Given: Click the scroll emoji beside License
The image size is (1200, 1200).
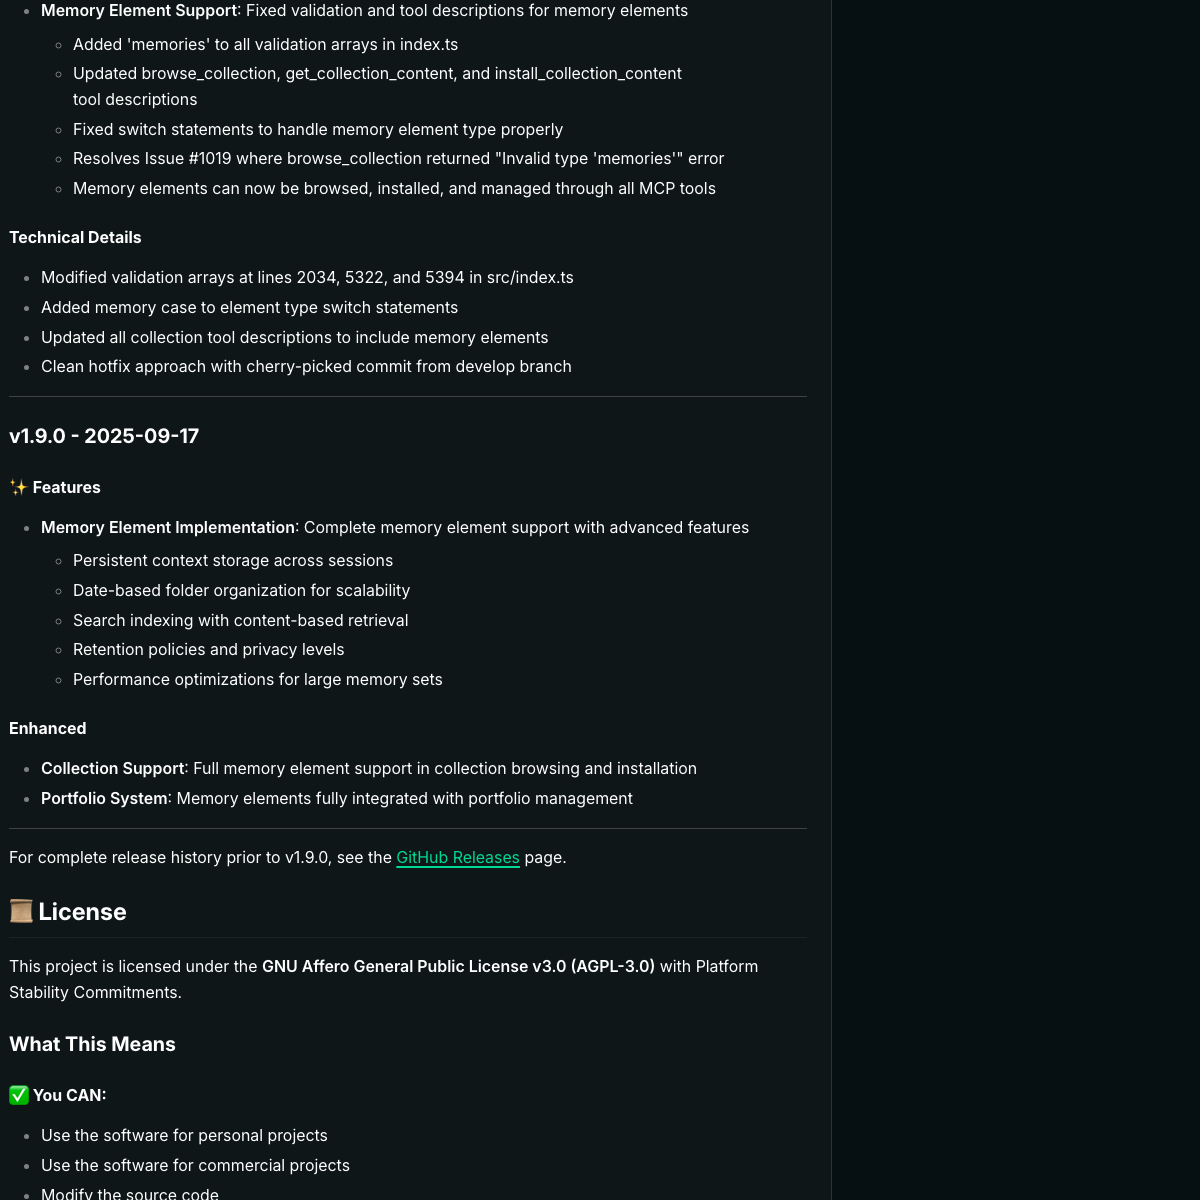Looking at the screenshot, I should [21, 912].
